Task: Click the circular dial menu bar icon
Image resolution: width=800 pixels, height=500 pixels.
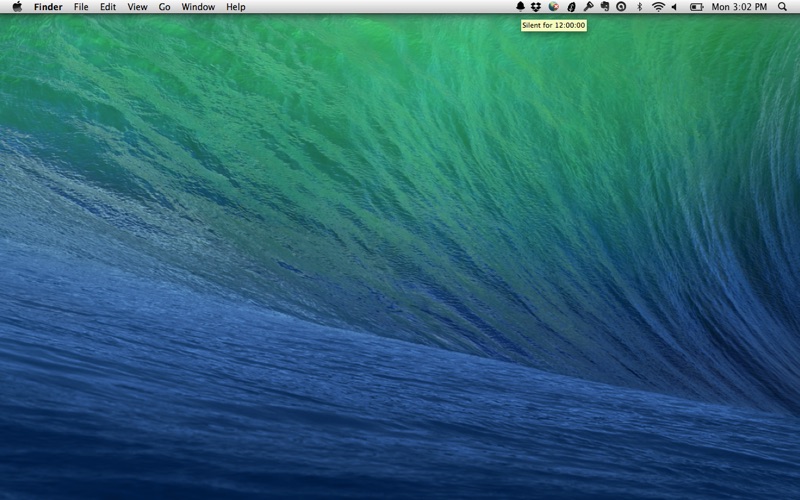Action: (621, 7)
